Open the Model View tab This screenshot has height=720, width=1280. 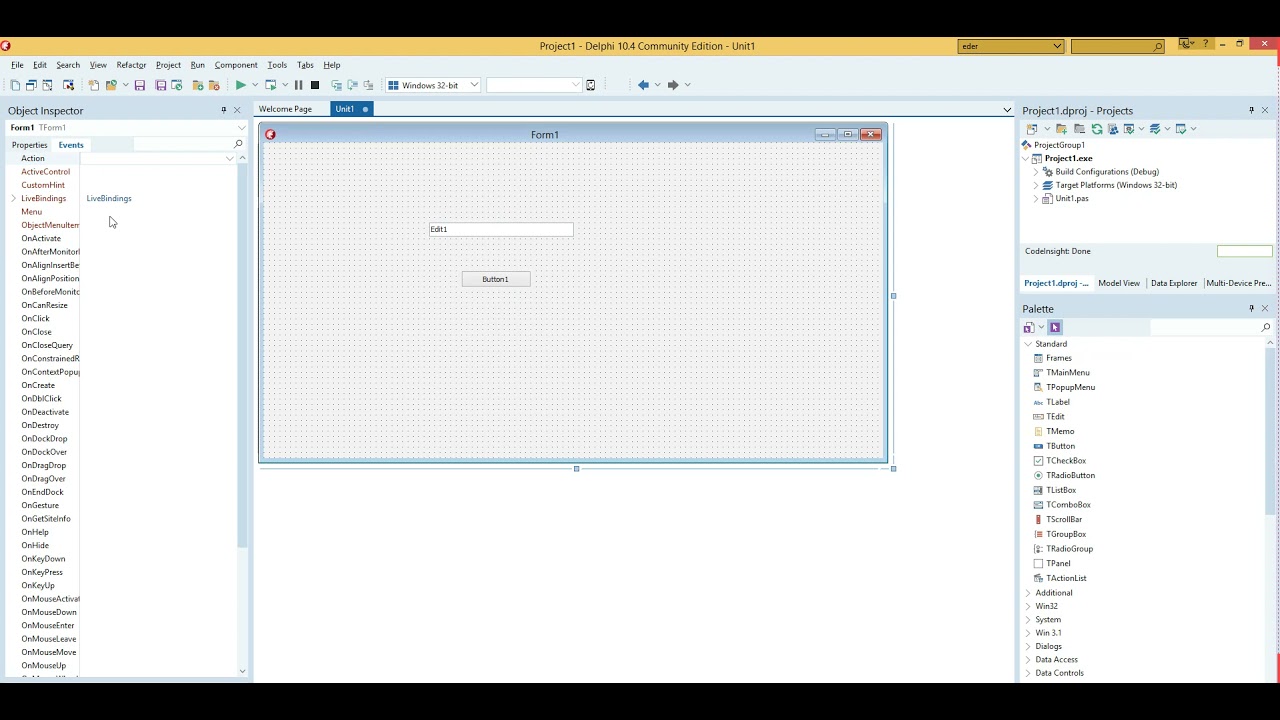[x=1119, y=283]
